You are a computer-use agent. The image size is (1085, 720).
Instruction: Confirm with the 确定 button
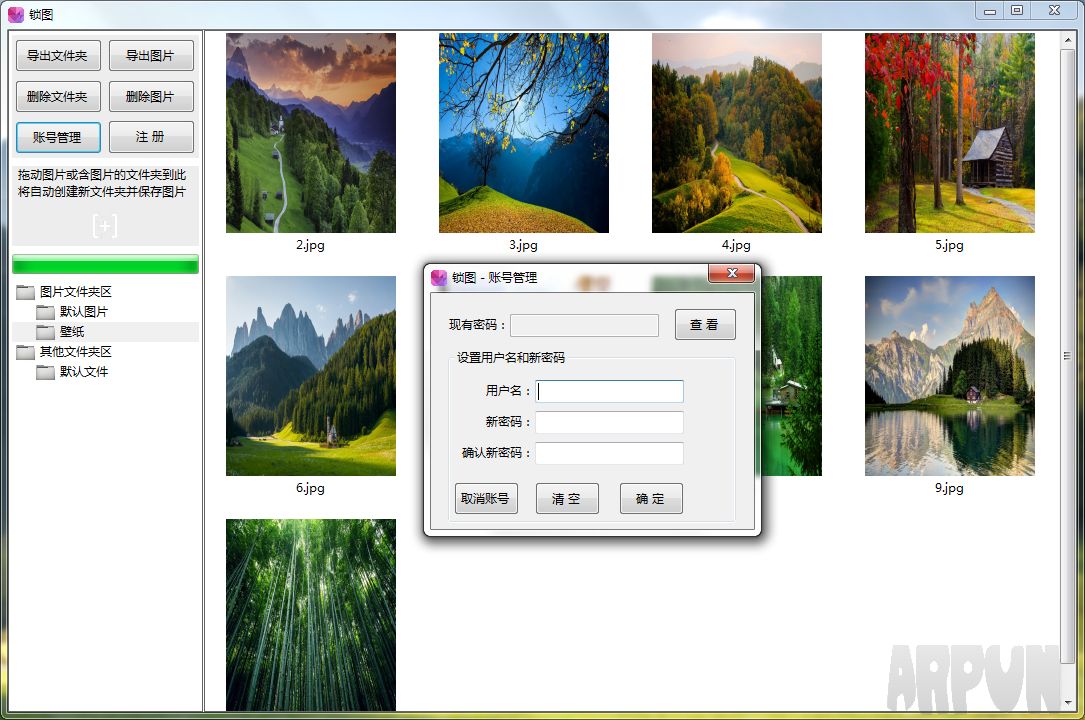(651, 498)
